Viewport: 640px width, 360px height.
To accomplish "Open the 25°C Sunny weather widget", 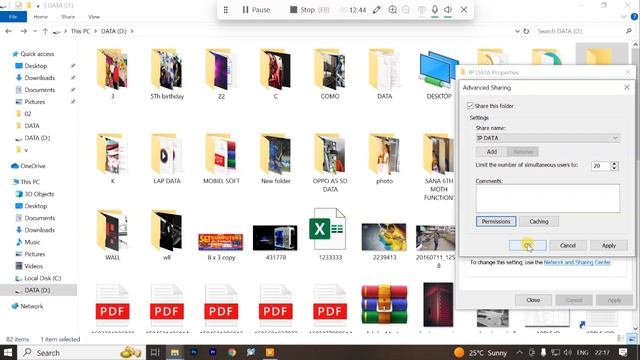I will (480, 352).
